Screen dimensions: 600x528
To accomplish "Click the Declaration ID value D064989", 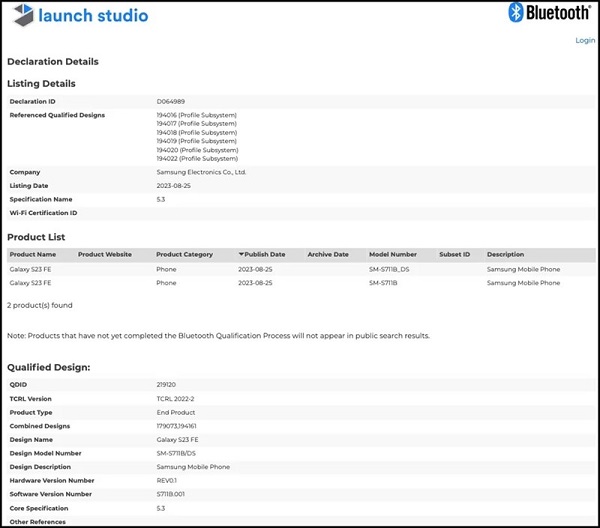I will (x=172, y=102).
